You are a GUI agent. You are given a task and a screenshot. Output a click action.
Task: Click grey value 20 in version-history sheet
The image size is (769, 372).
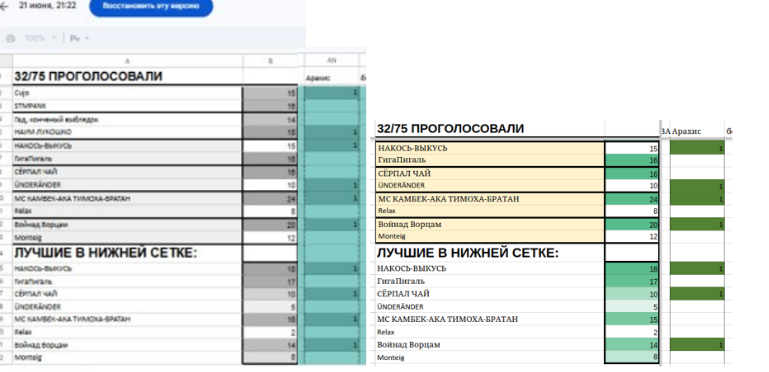tap(270, 224)
